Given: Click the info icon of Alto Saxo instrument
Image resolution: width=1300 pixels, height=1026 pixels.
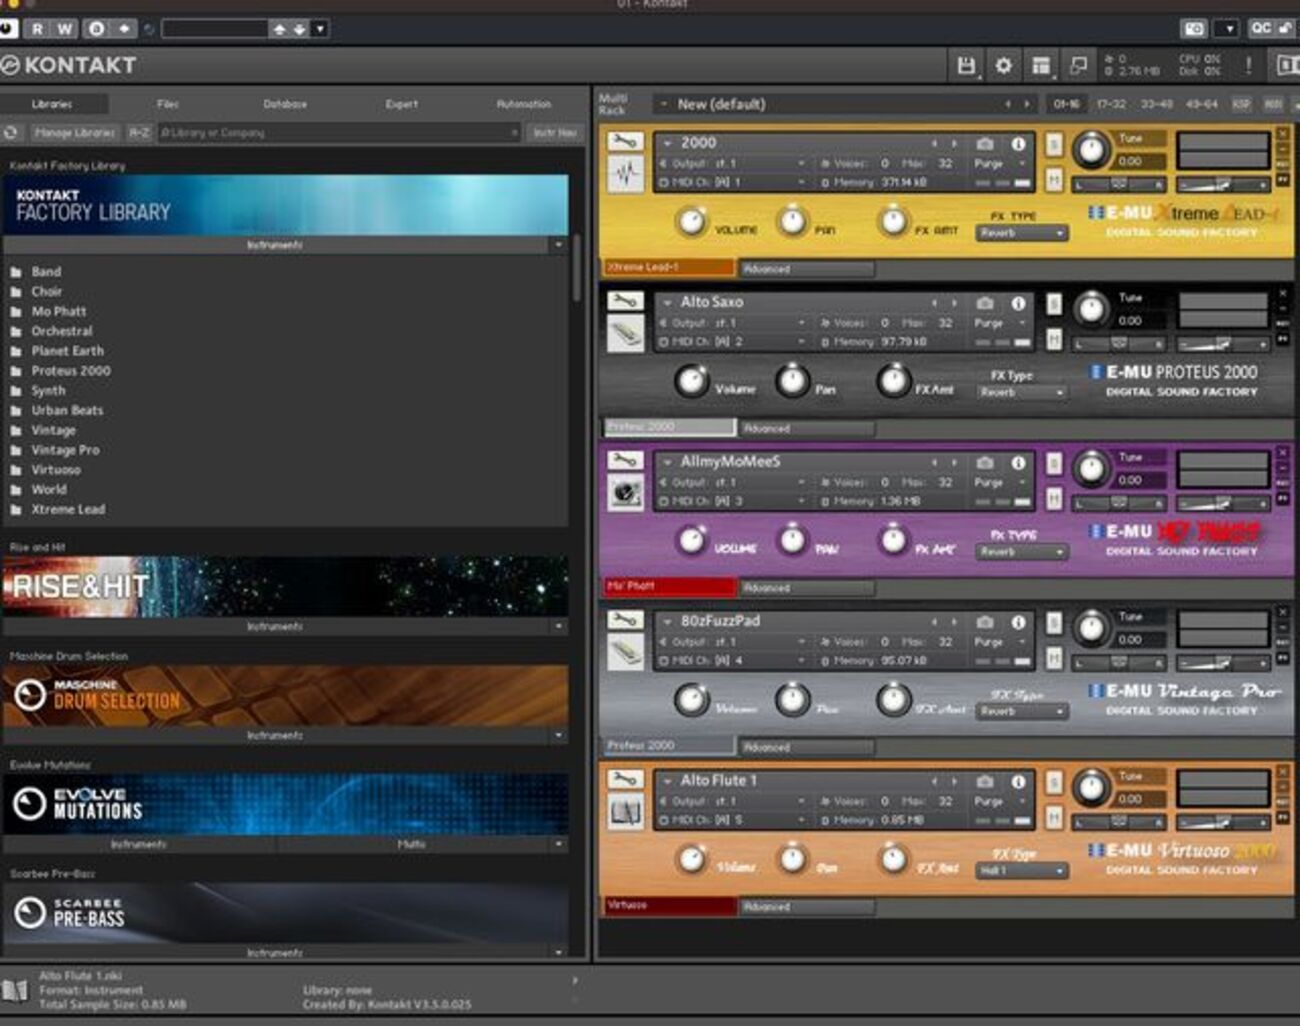Looking at the screenshot, I should pyautogui.click(x=1018, y=302).
